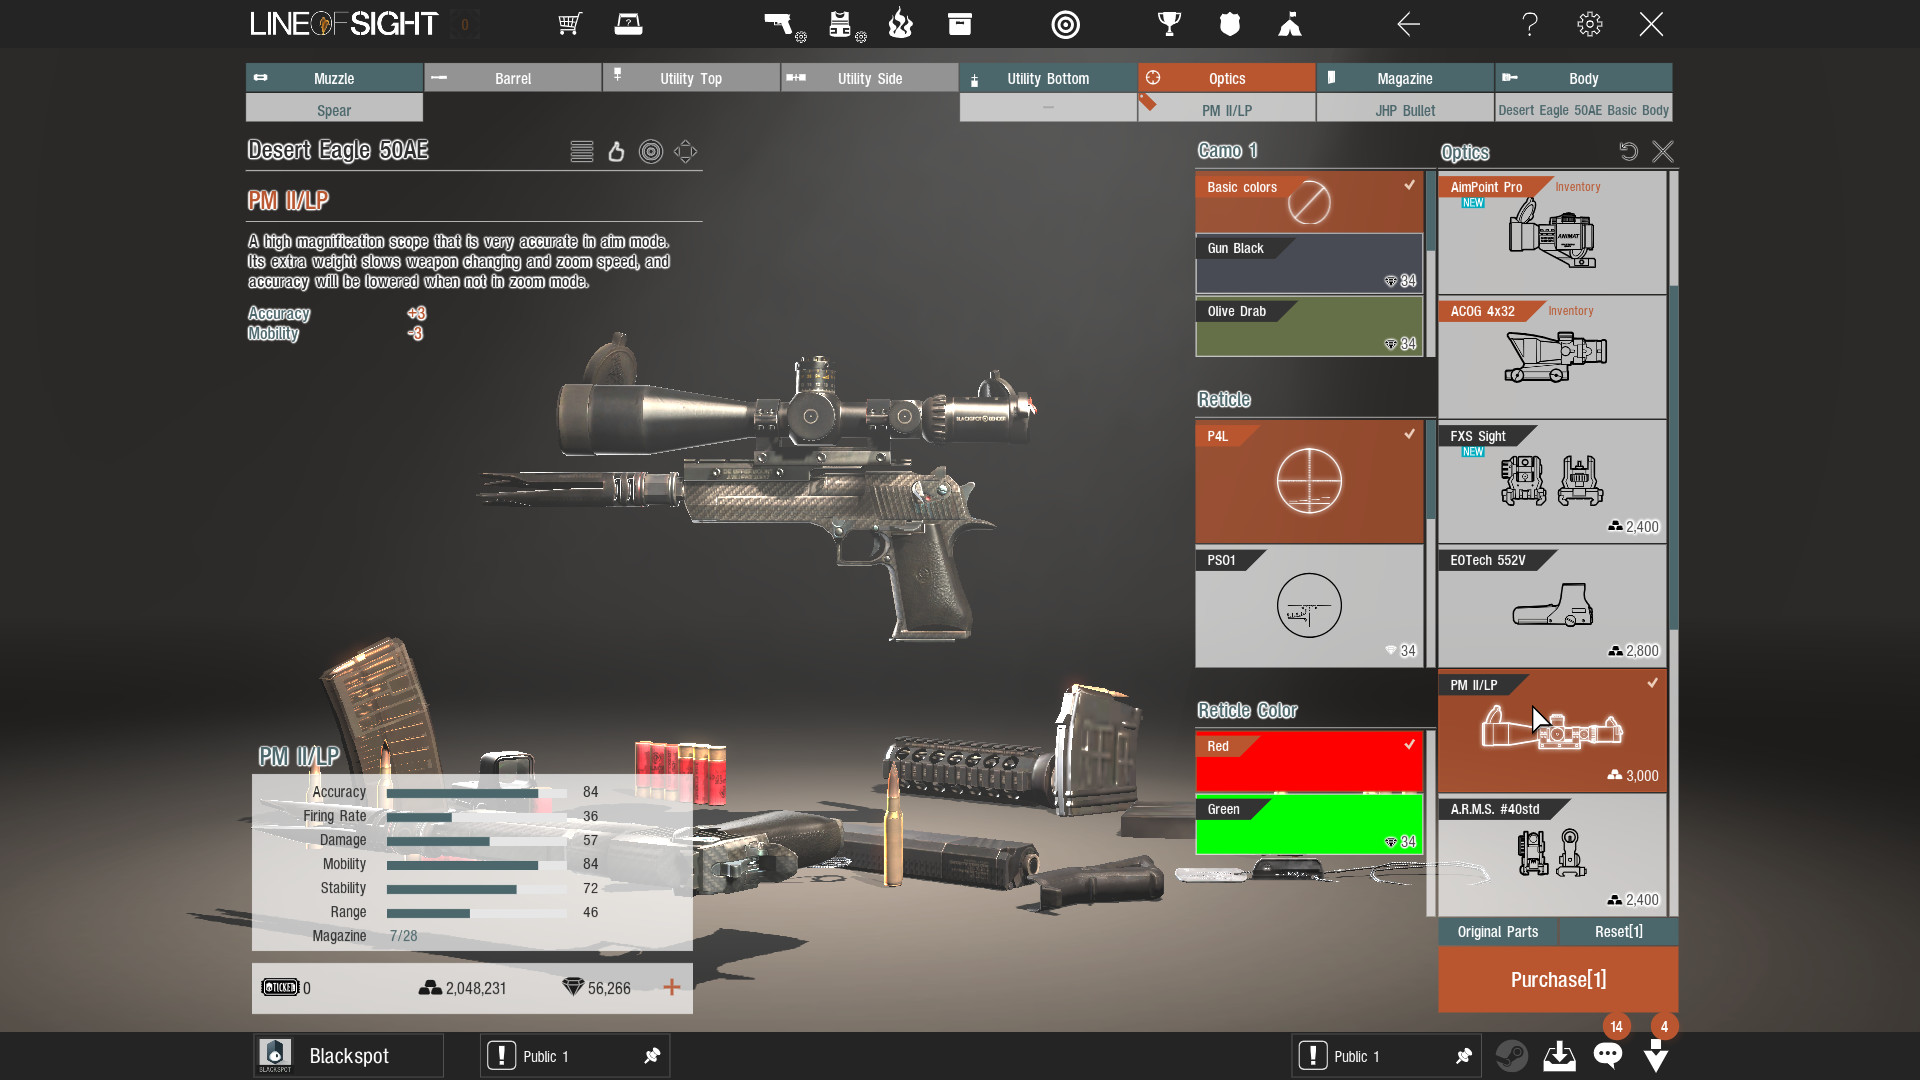Select the trophy/achievement icon

[1166, 22]
